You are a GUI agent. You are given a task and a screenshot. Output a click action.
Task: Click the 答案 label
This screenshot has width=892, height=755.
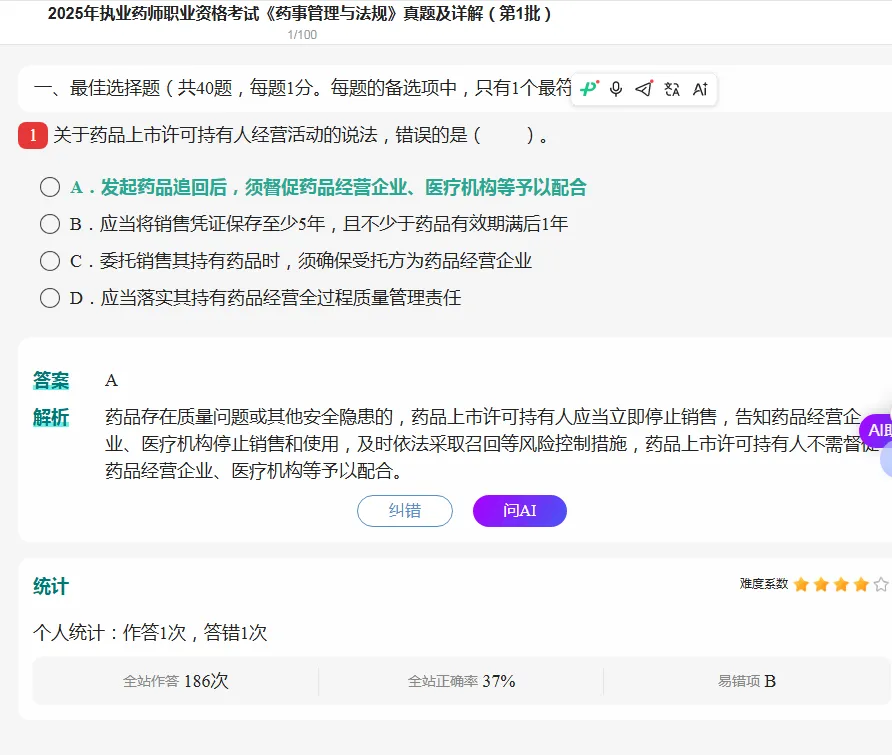click(51, 380)
